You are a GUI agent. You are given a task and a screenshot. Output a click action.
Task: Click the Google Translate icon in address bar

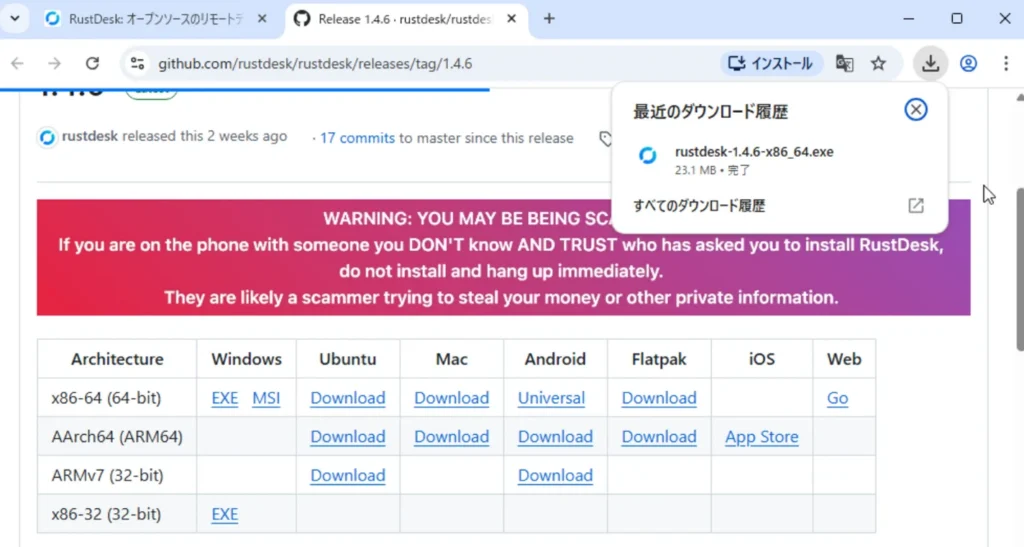coord(845,64)
